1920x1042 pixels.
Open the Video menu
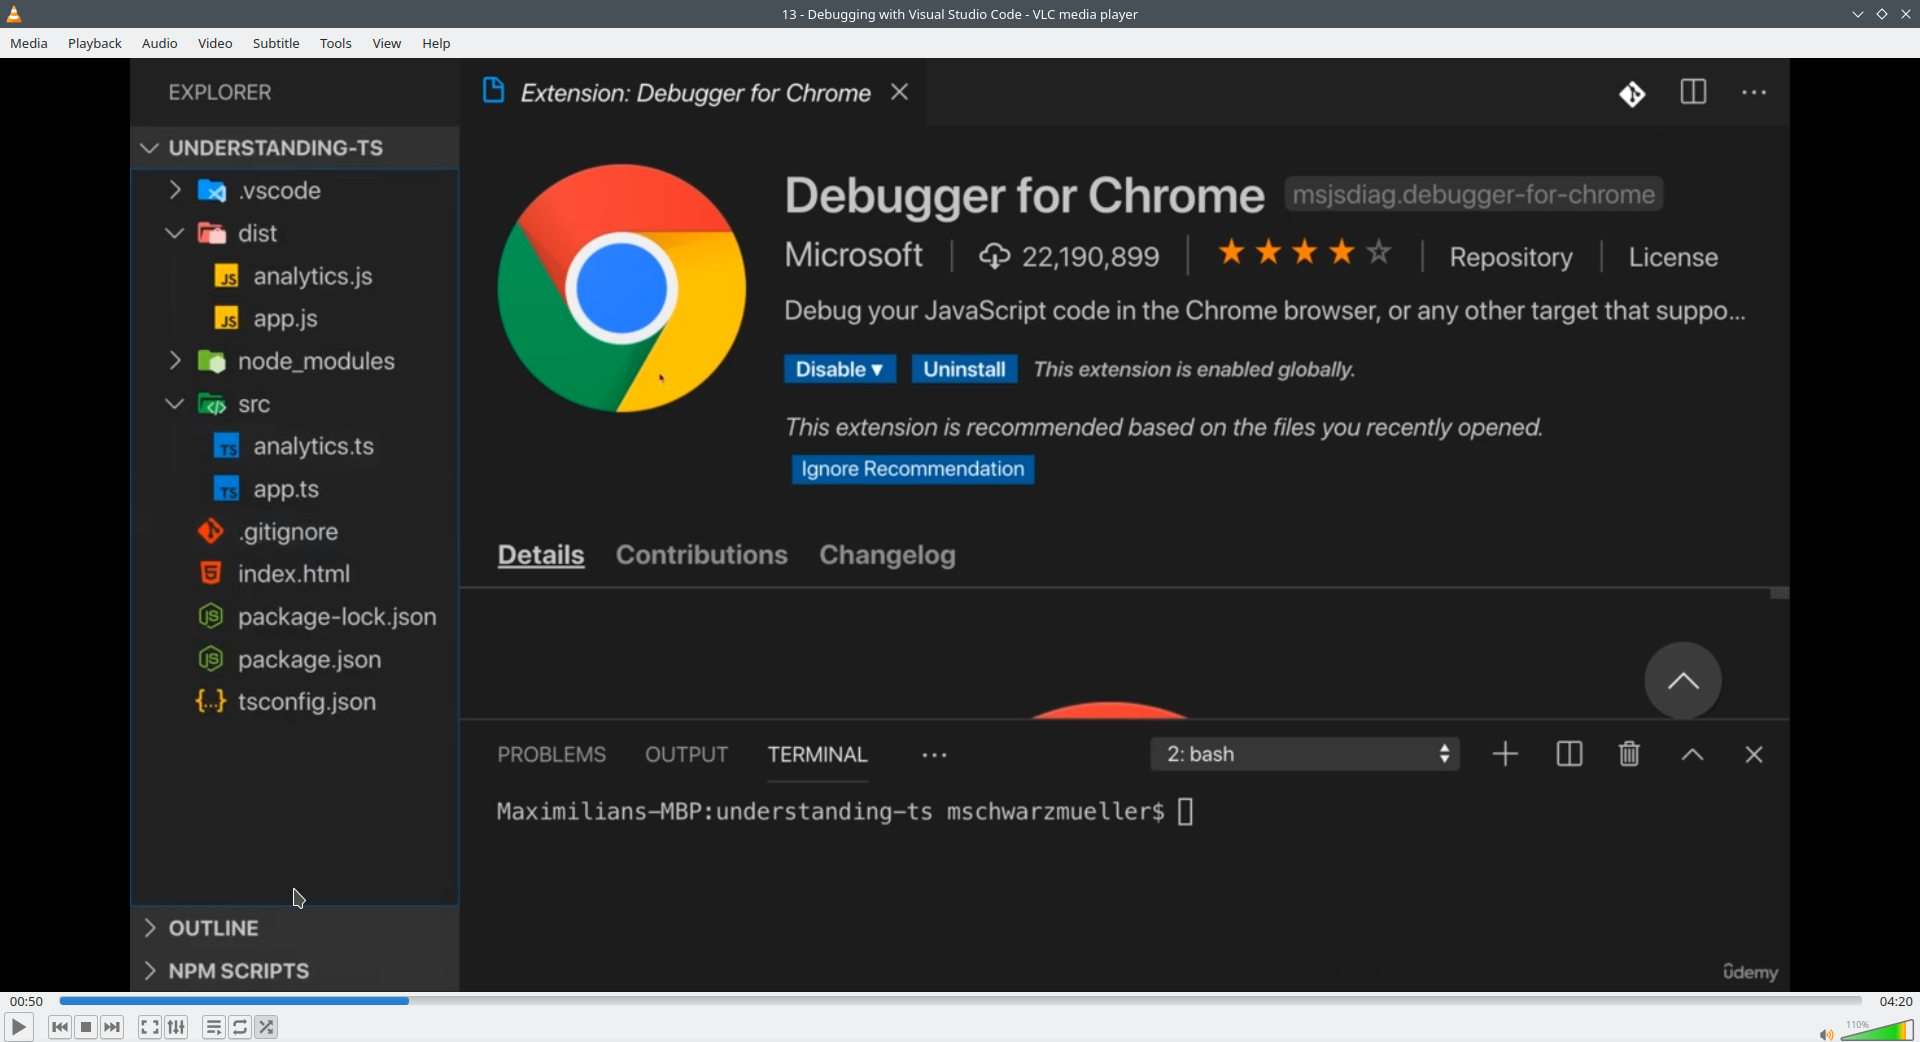click(215, 43)
